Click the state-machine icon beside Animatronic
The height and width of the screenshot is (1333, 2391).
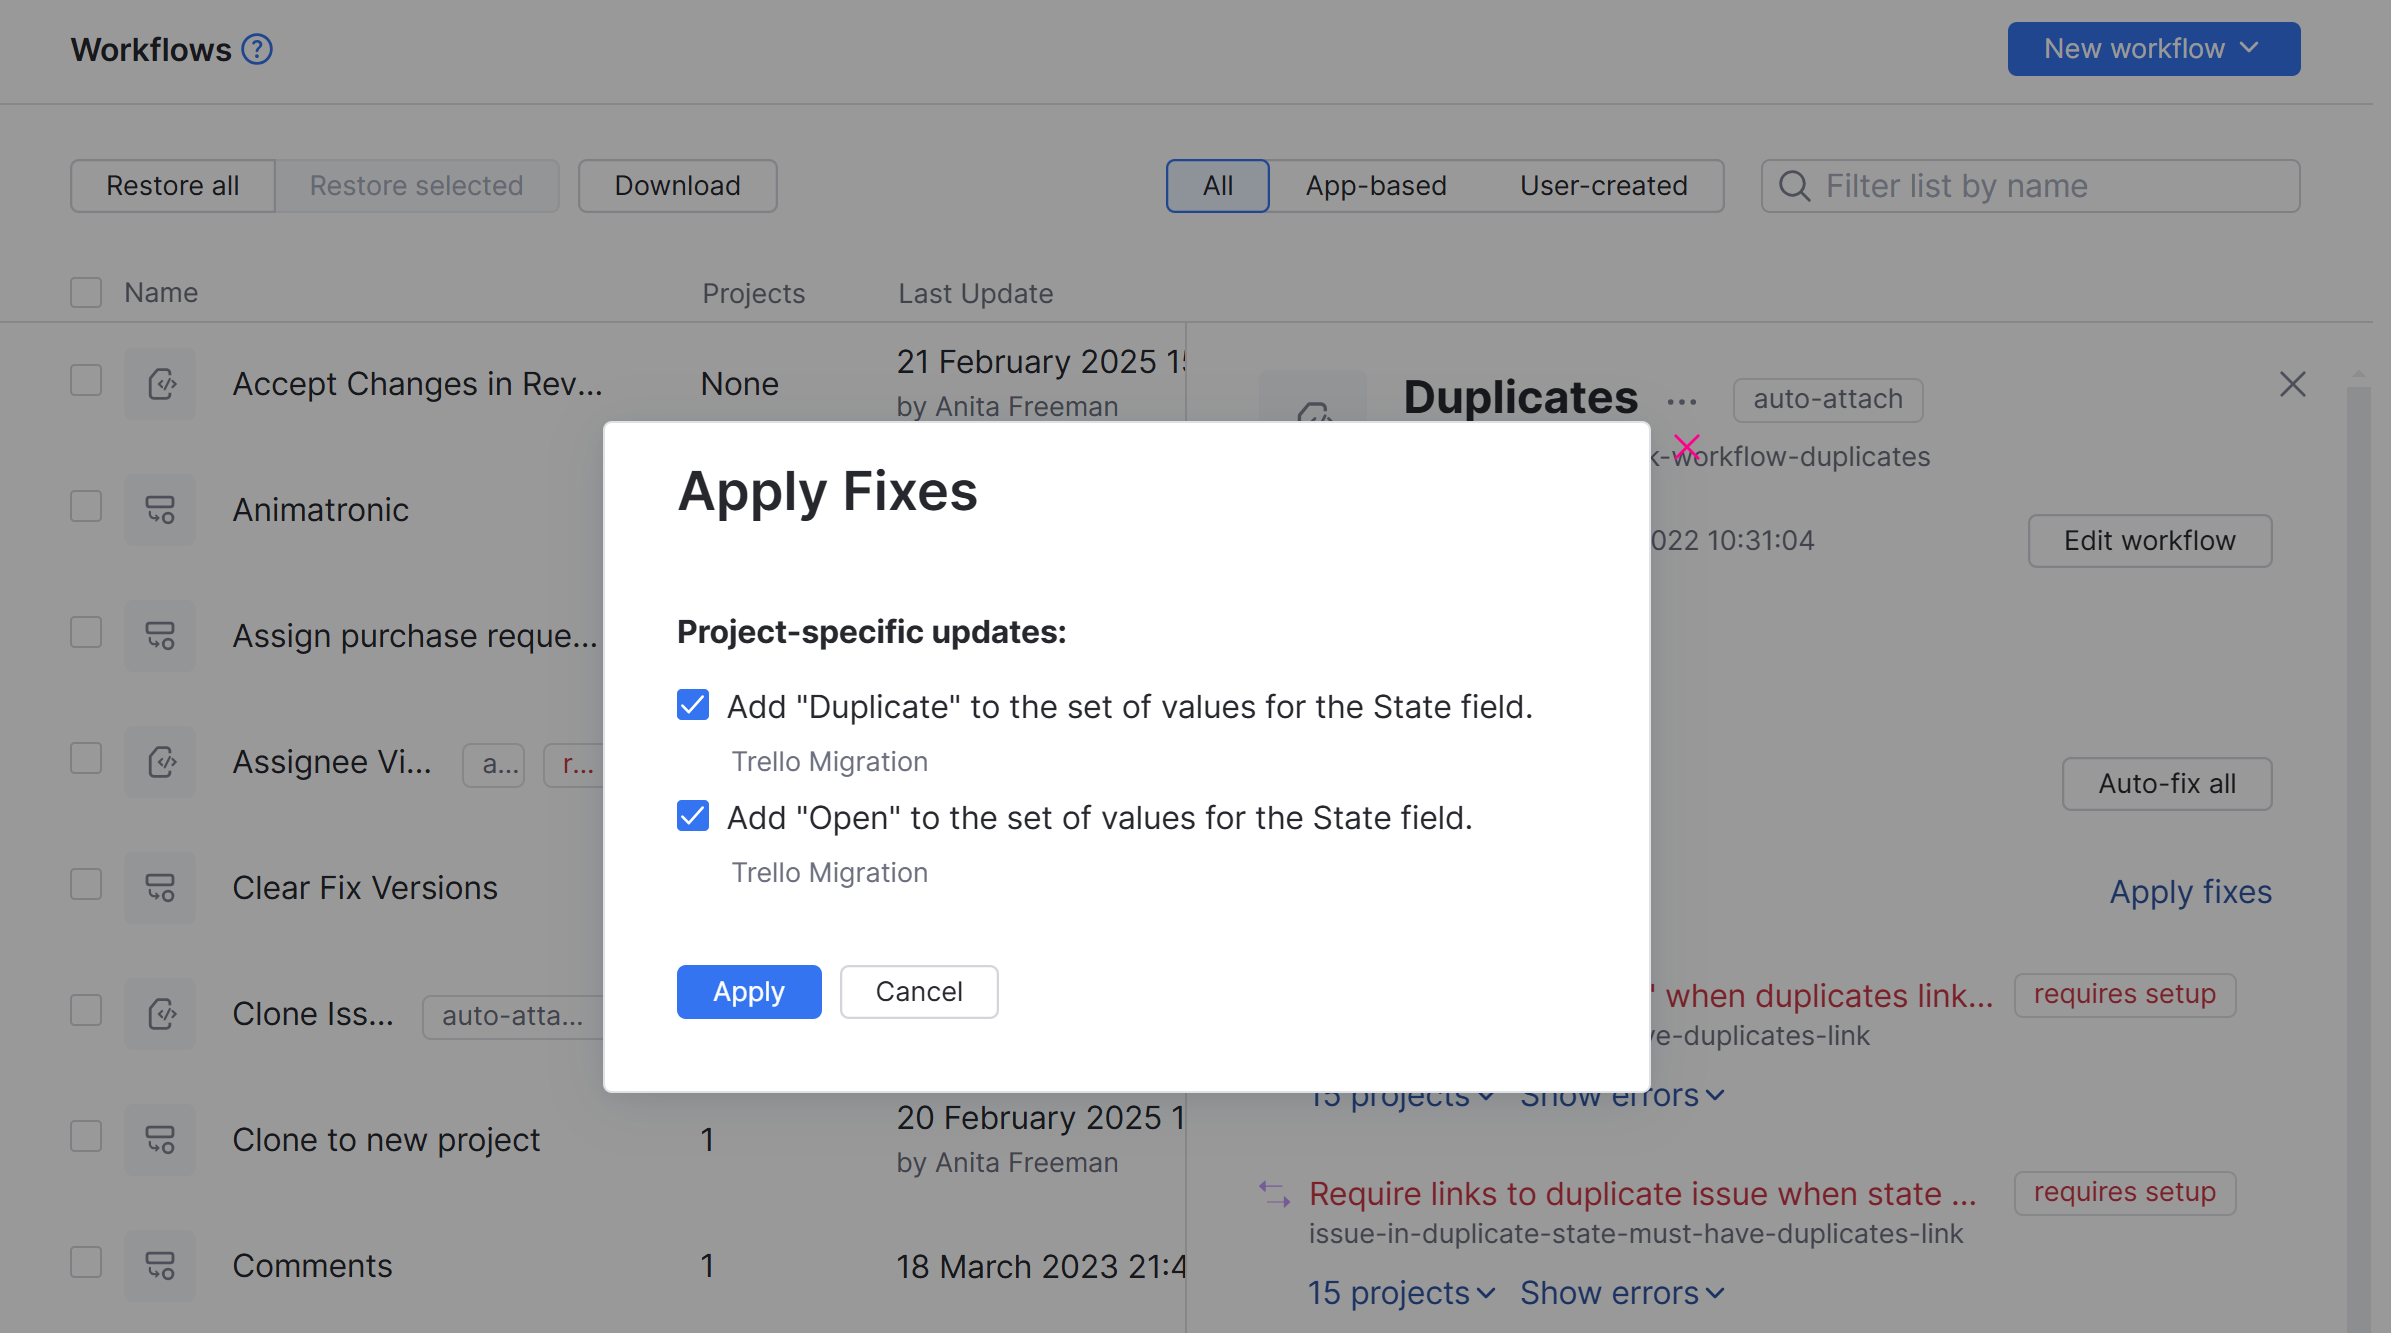tap(160, 509)
